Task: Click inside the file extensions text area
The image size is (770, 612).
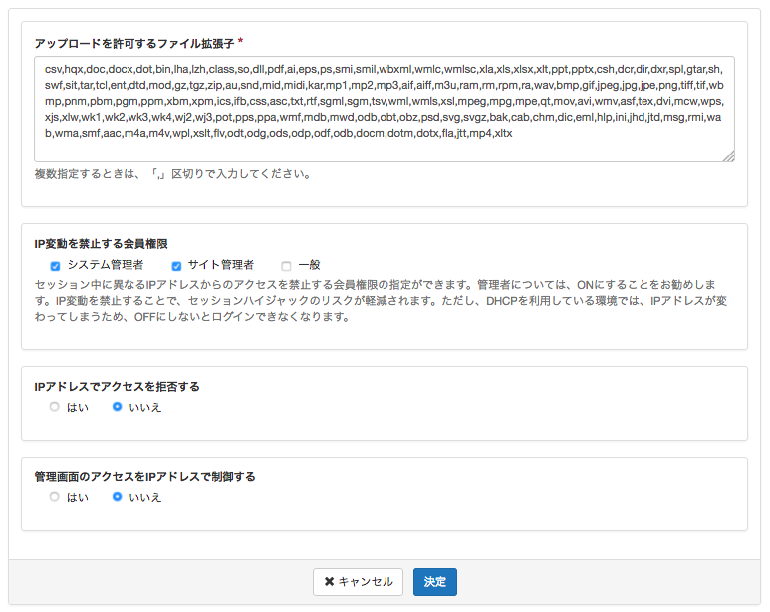Action: pos(384,108)
